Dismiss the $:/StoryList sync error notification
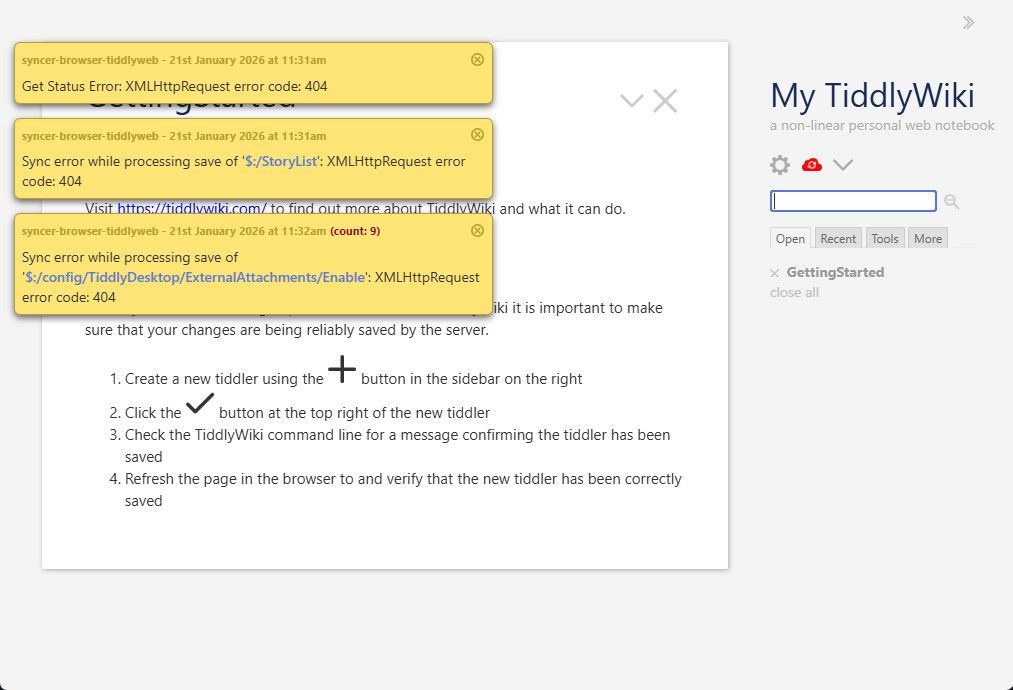This screenshot has height=690, width=1013. click(x=477, y=135)
